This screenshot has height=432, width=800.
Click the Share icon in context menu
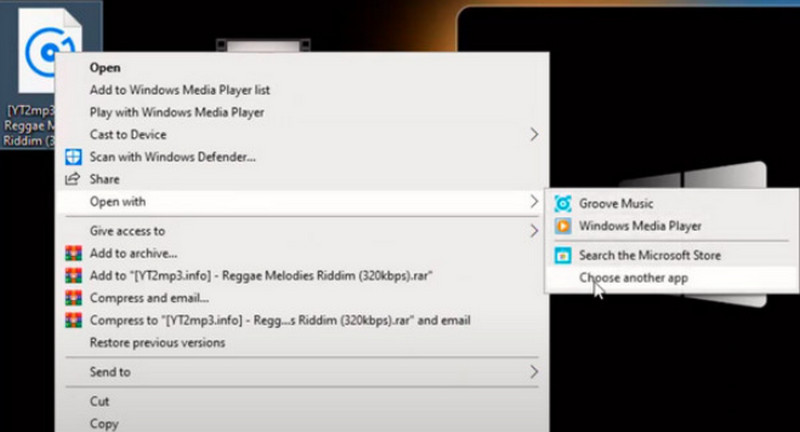72,179
